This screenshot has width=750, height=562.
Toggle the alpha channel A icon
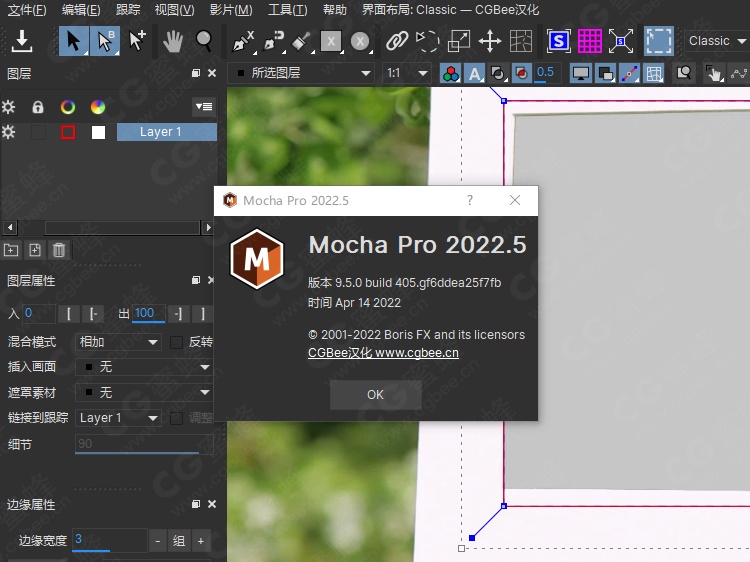pyautogui.click(x=474, y=74)
